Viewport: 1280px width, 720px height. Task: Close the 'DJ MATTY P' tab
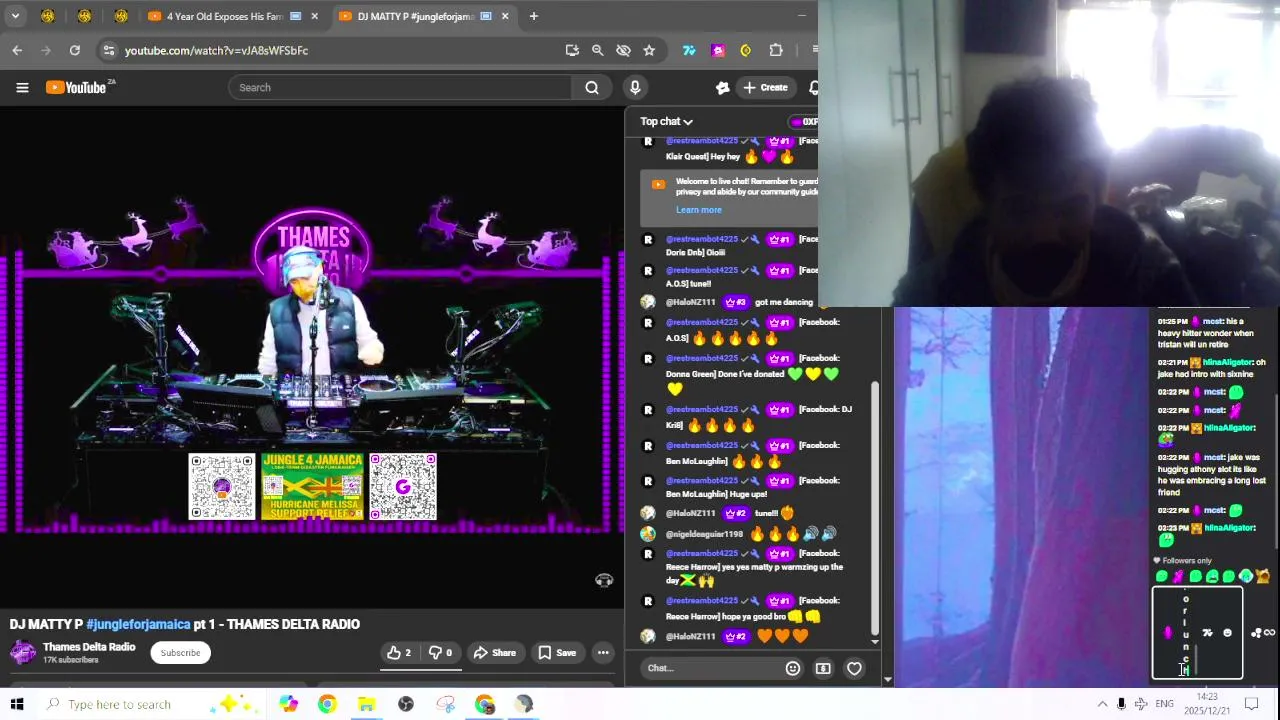click(x=505, y=16)
